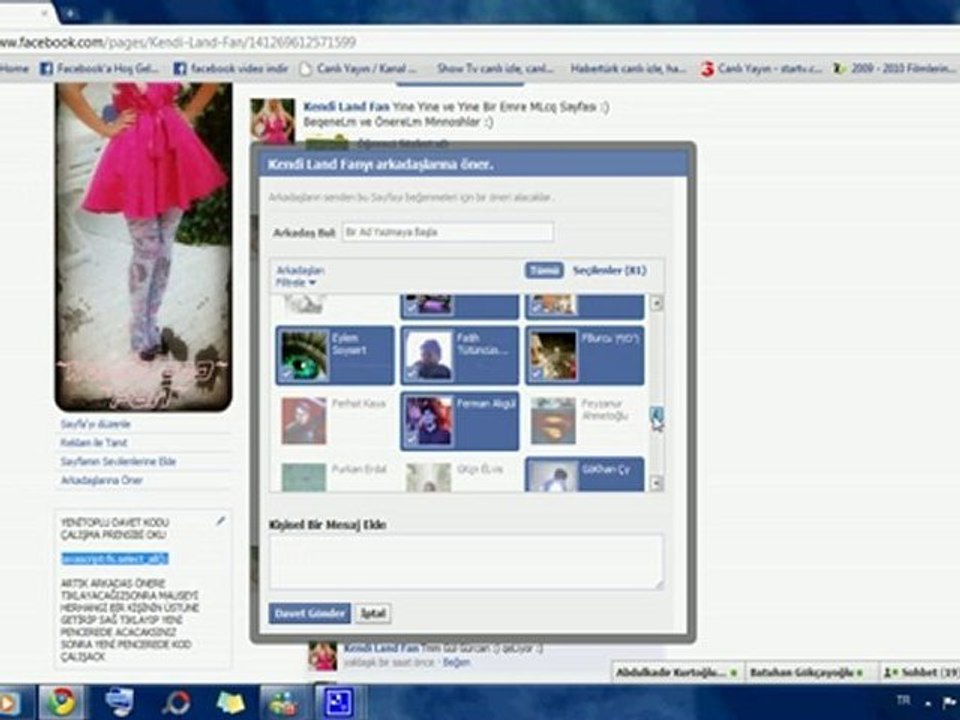Open the Kendi Land Fan page profile picture
Screen dimensions: 960x720
(143, 247)
